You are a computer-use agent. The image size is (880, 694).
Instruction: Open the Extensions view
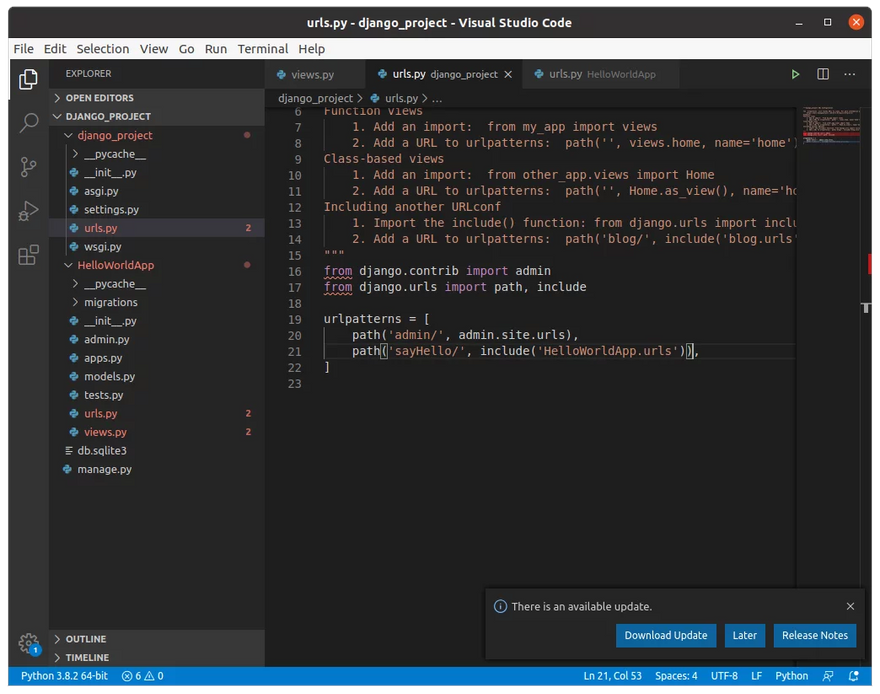coord(28,255)
